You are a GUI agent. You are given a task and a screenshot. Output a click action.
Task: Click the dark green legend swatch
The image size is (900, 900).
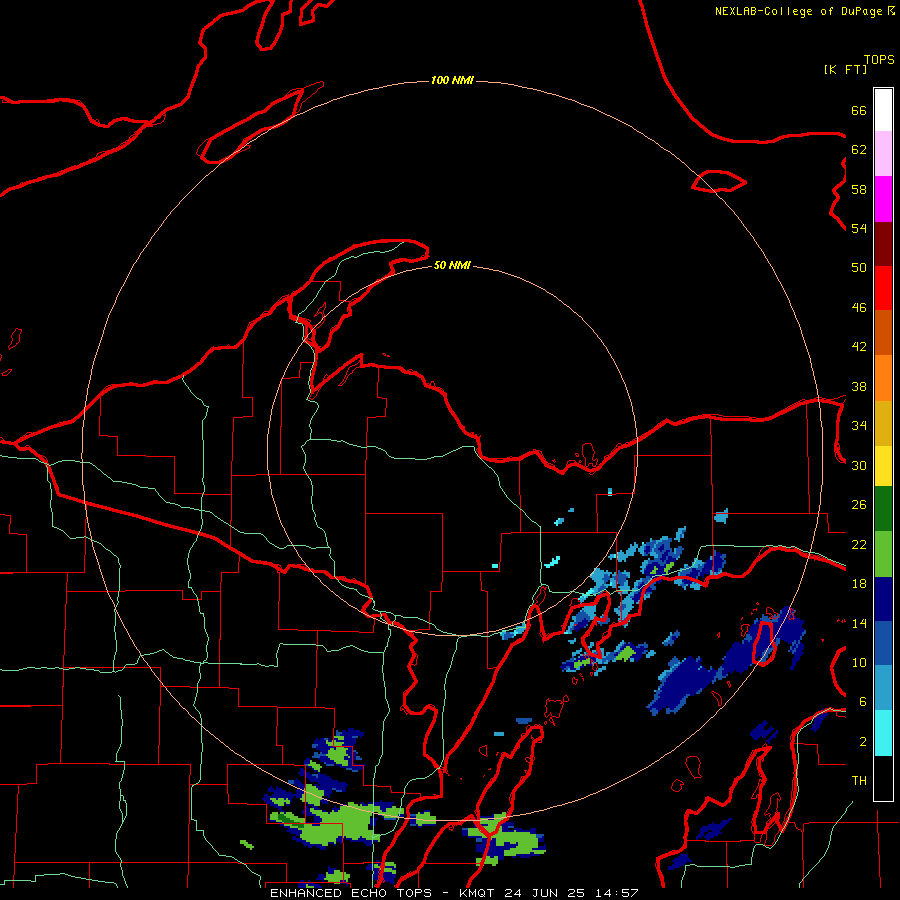click(x=883, y=509)
